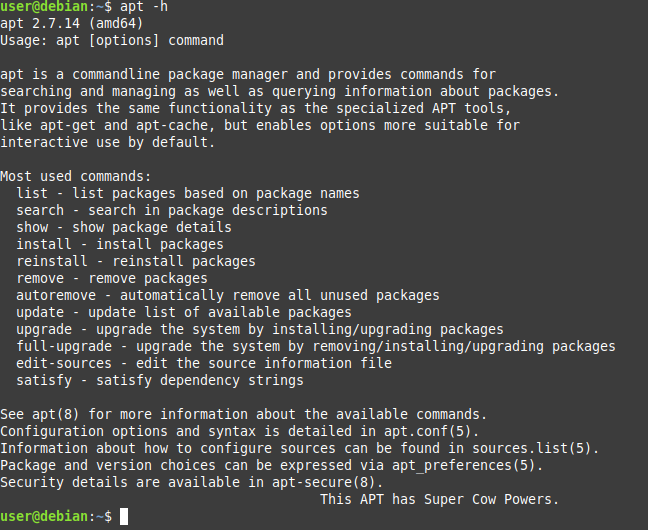Select the 'update' command entry
The width and height of the screenshot is (648, 530).
(184, 312)
